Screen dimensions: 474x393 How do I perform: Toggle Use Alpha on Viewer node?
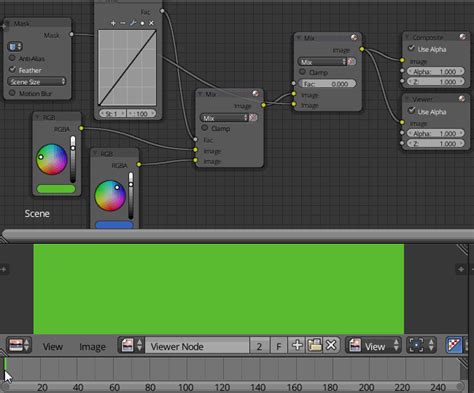(x=411, y=110)
